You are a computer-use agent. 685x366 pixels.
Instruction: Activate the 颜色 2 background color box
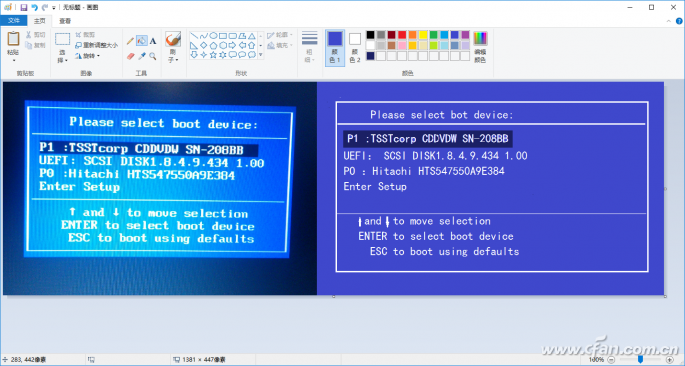tap(355, 48)
